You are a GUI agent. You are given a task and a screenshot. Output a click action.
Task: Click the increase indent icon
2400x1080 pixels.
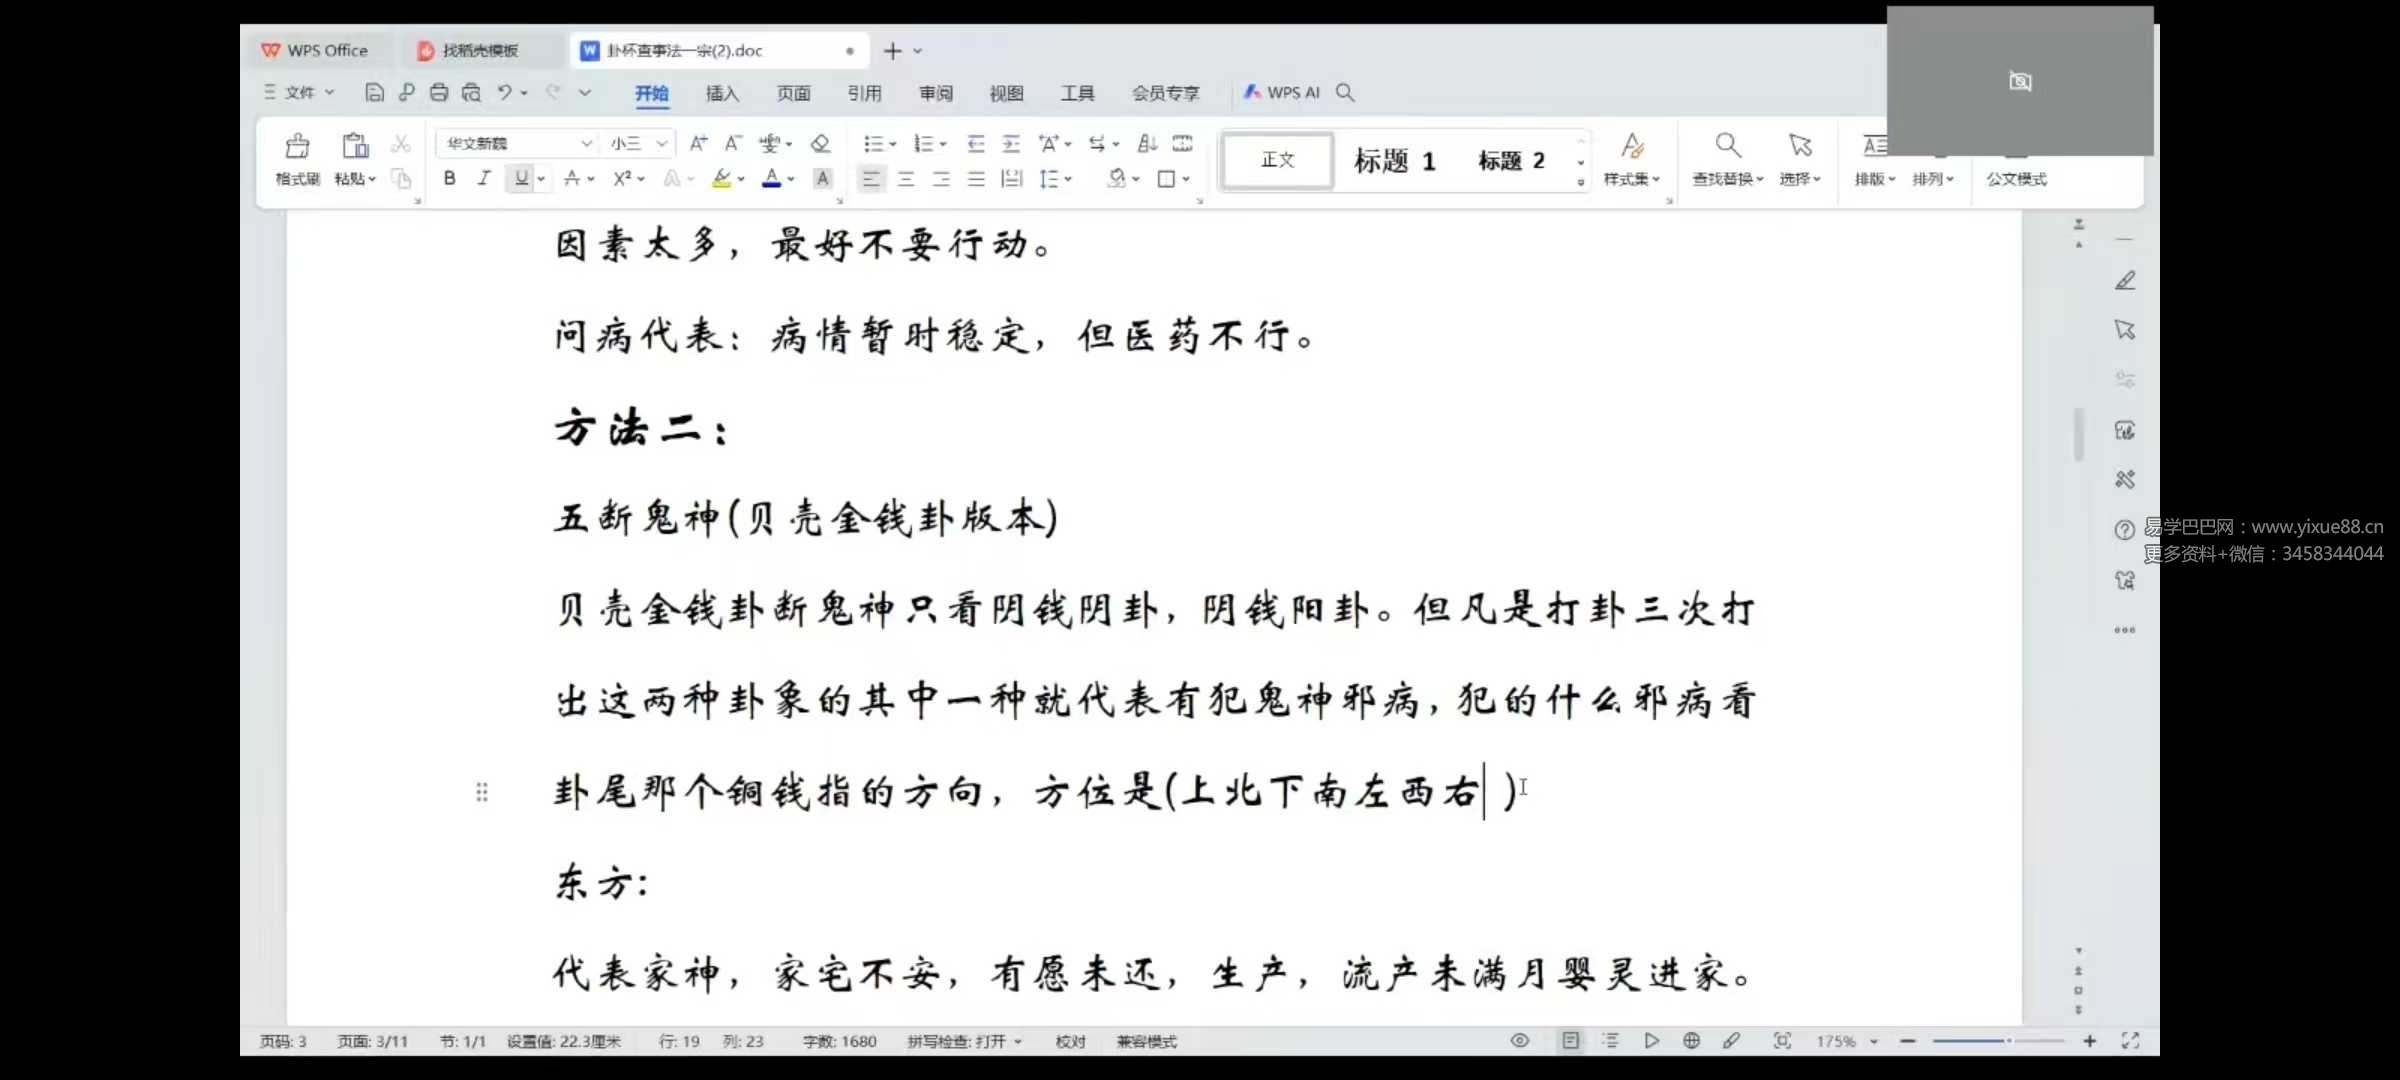click(1011, 144)
